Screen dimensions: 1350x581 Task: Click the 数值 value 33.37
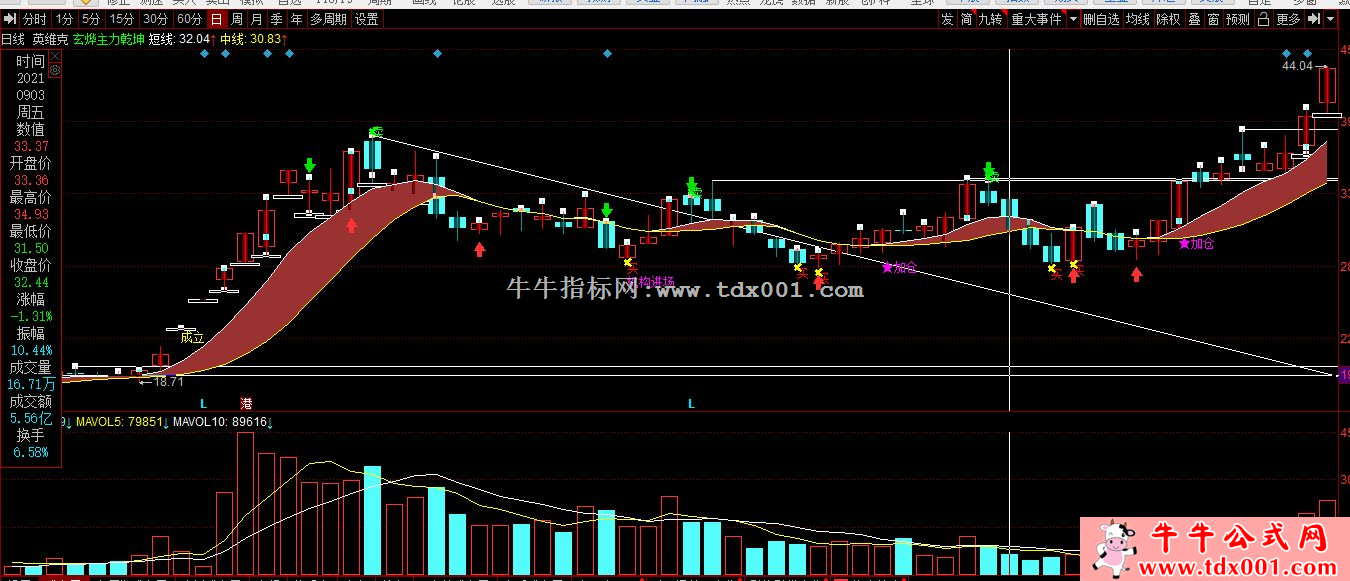31,146
